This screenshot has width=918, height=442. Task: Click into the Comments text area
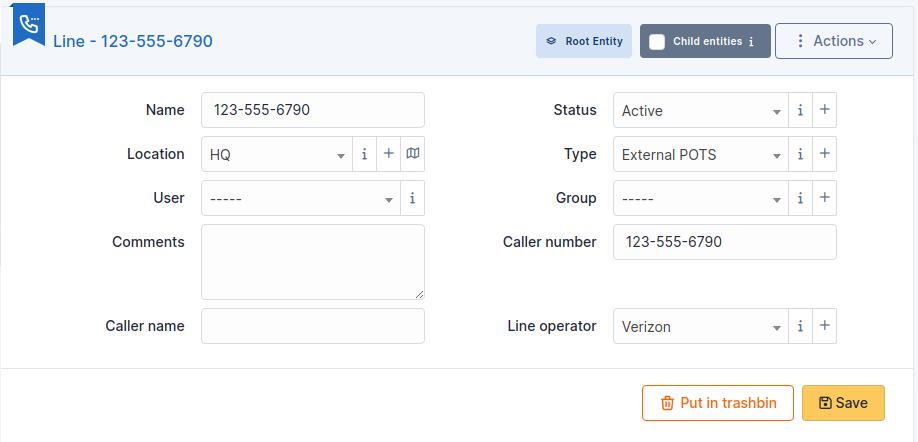coord(313,262)
